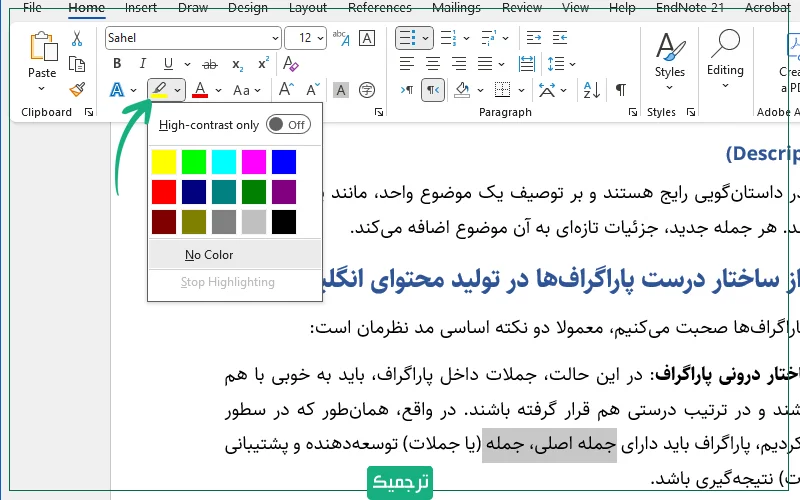Toggle Bold formatting

point(117,64)
